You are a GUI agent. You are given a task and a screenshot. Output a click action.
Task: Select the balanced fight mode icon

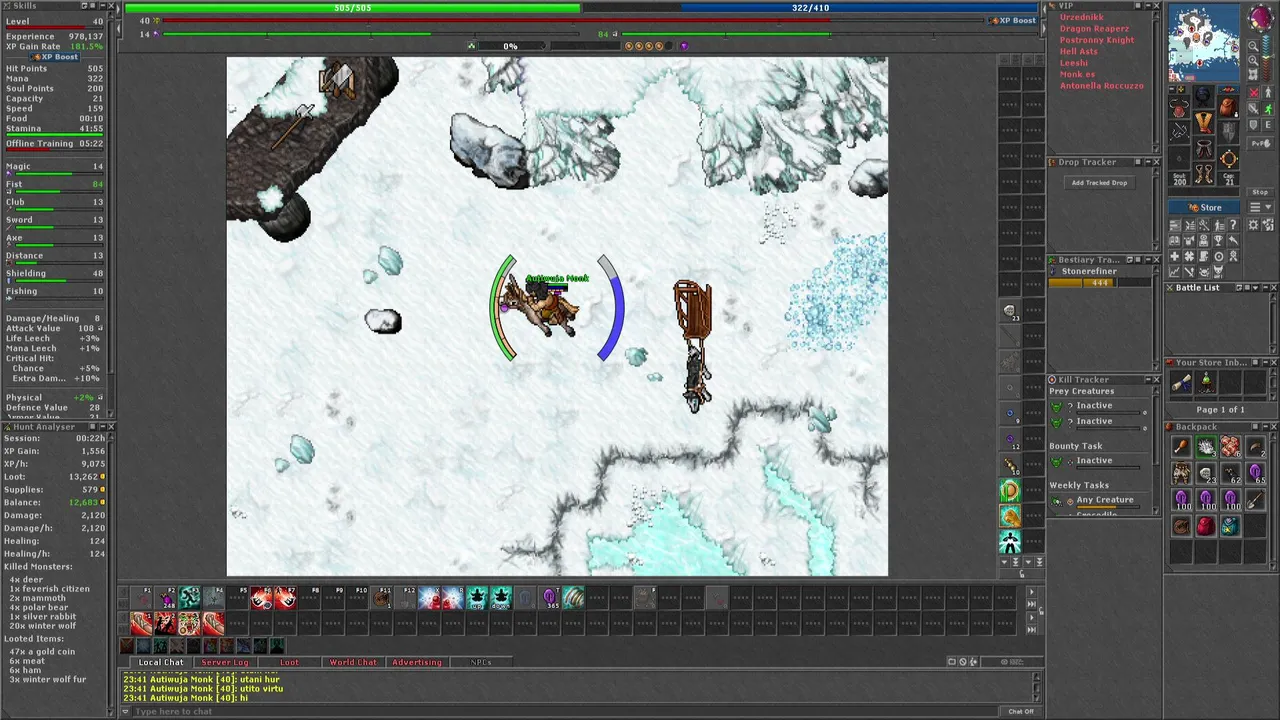pos(1253,108)
